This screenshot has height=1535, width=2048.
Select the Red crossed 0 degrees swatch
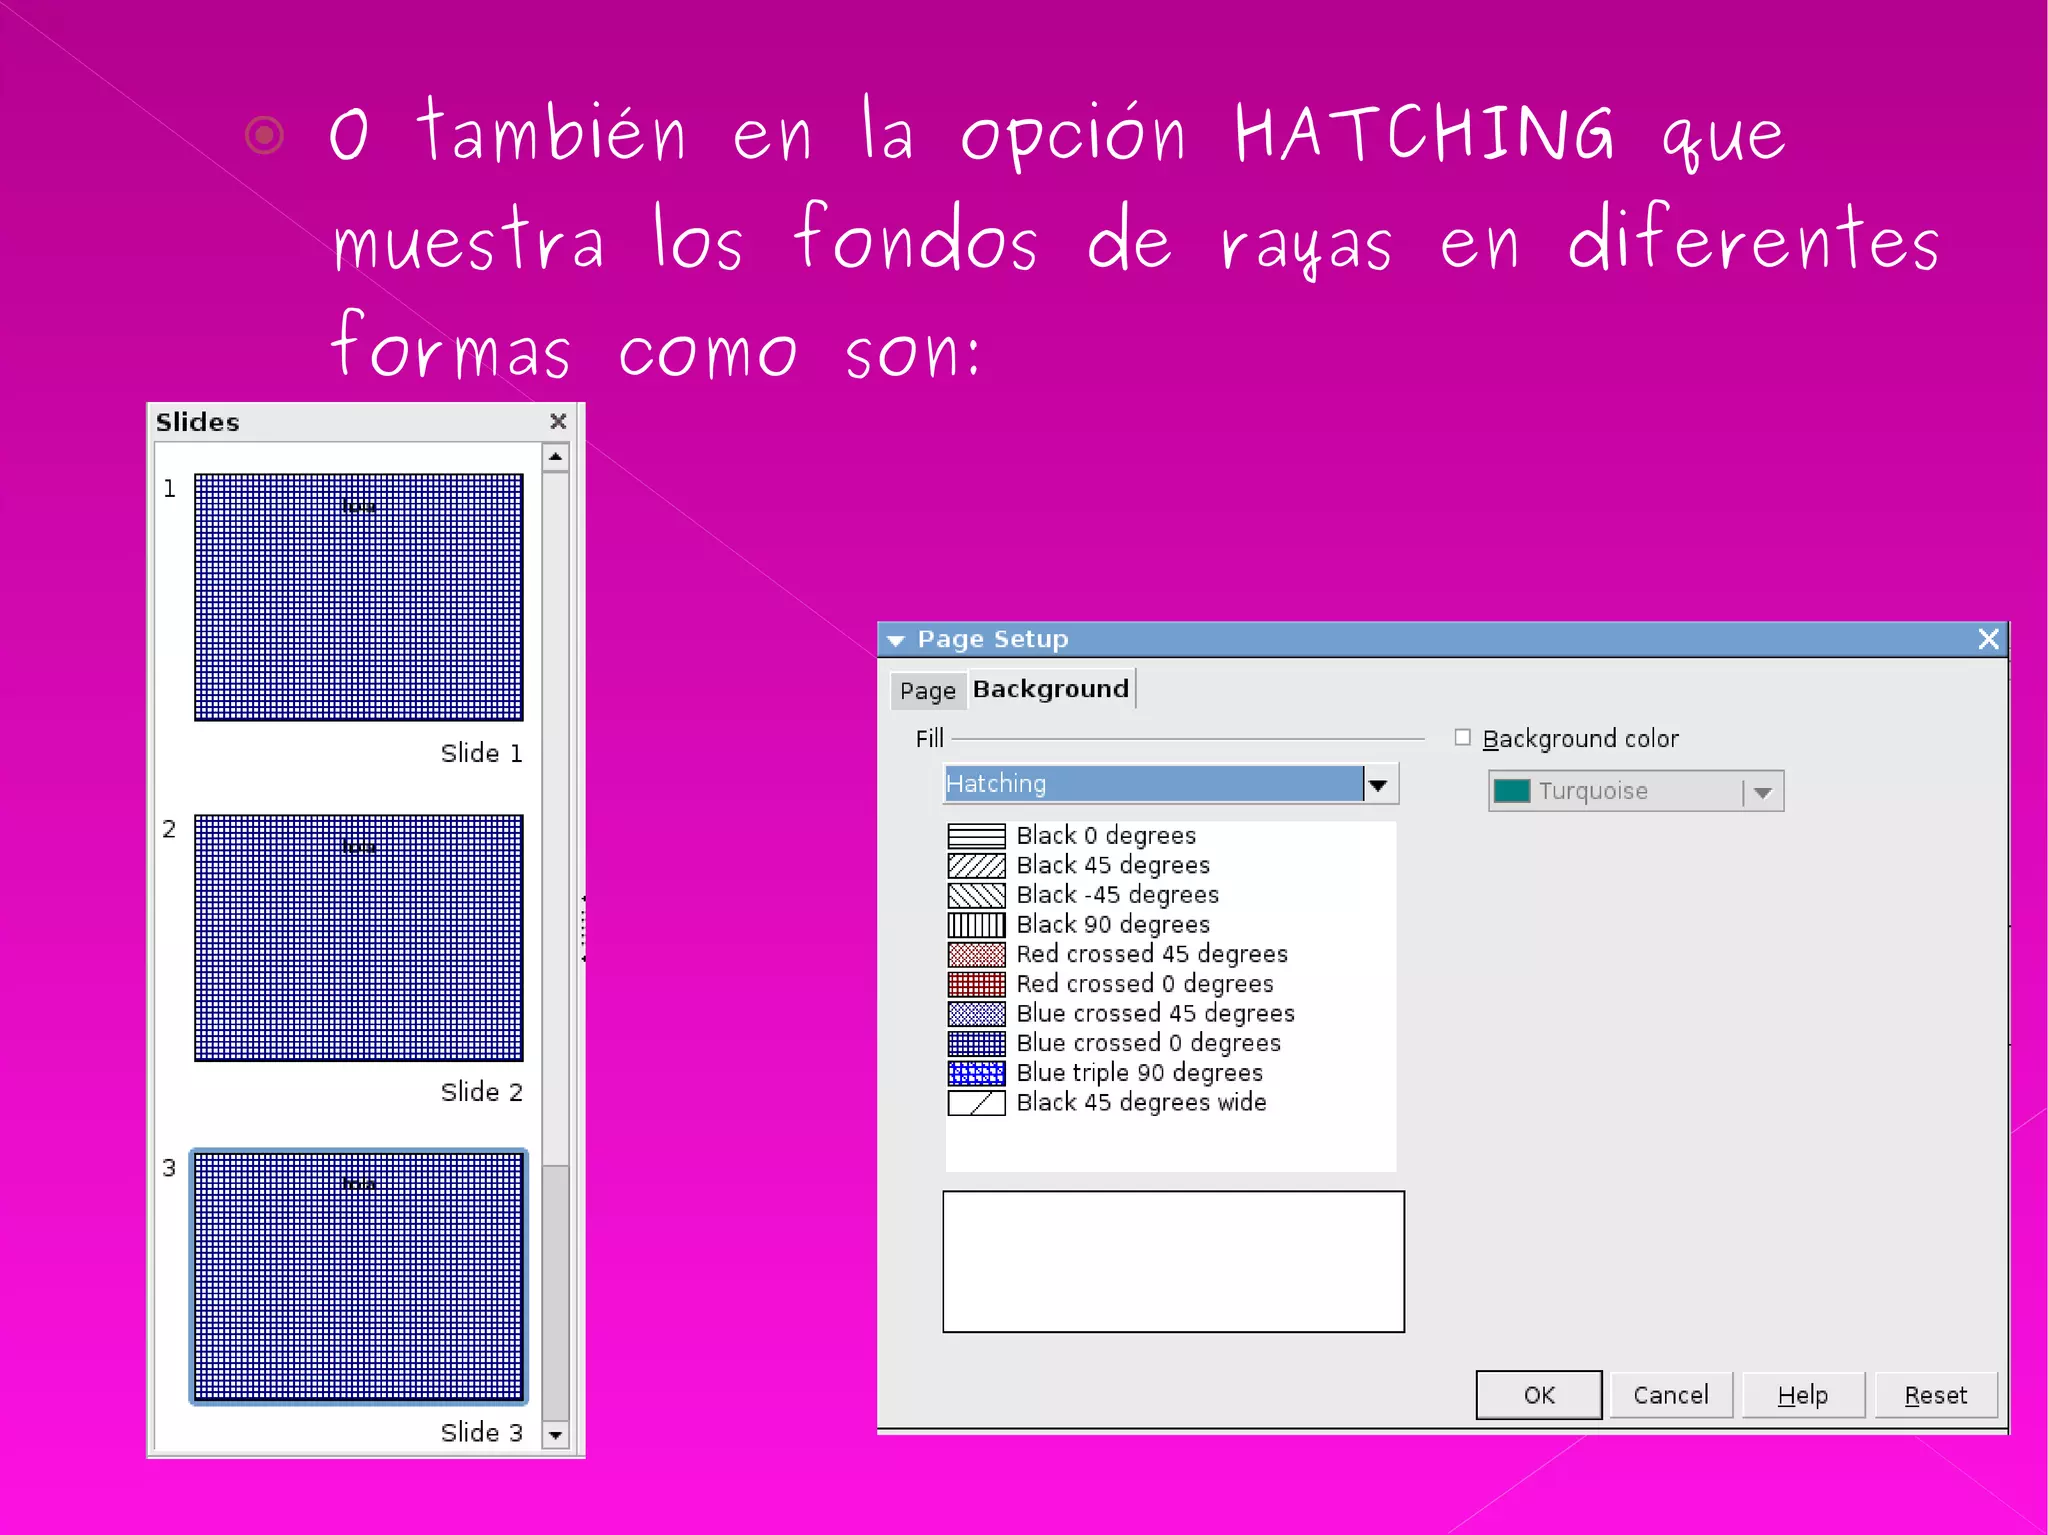[x=976, y=984]
